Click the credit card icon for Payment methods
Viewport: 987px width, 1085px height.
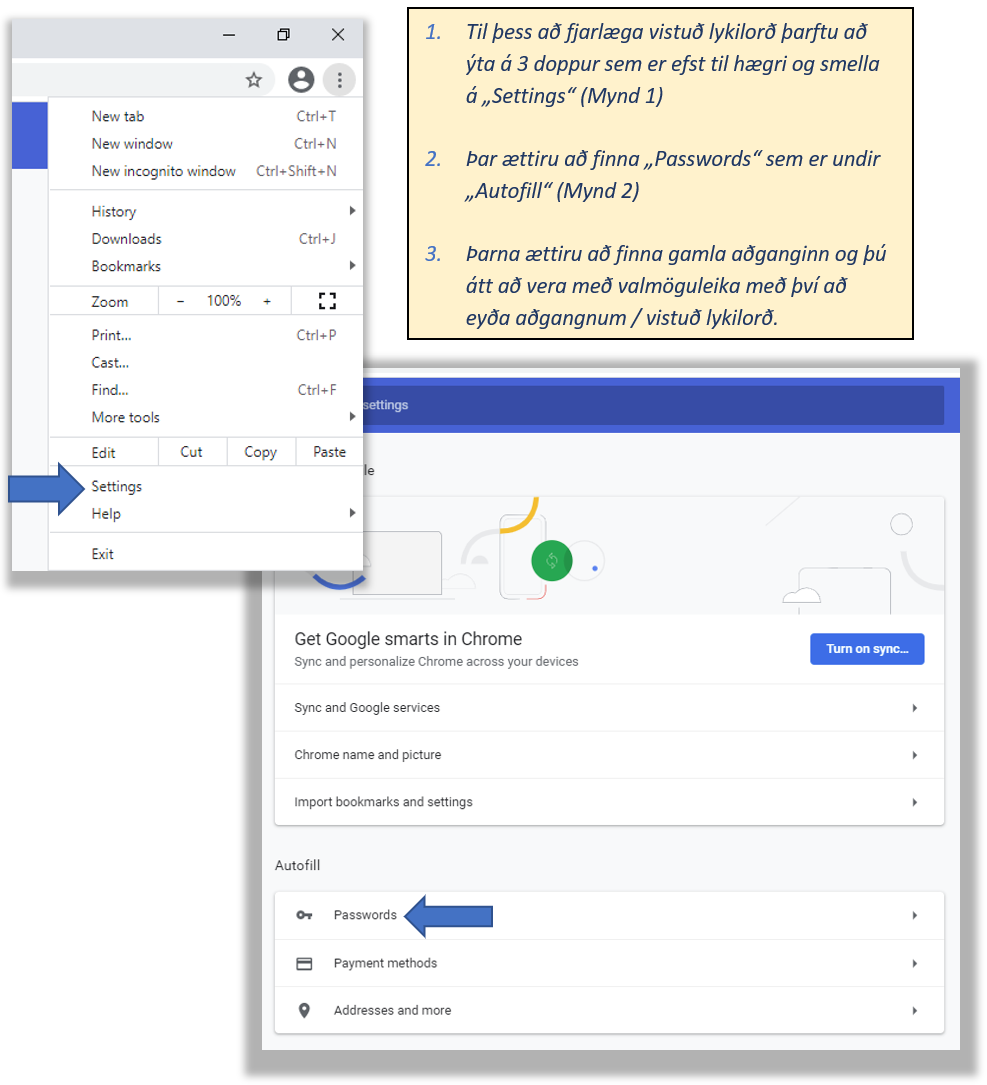click(x=304, y=963)
